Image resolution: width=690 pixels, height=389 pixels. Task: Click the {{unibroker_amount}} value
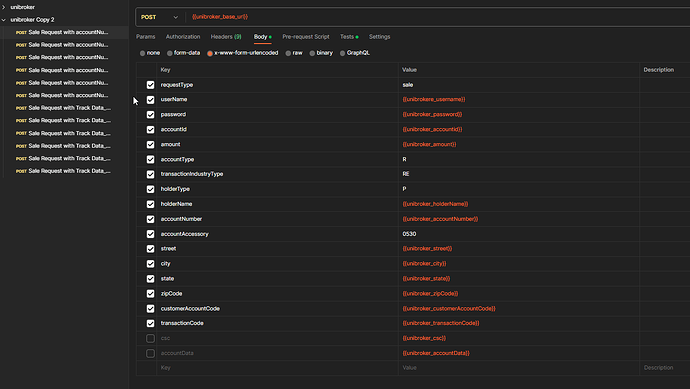click(x=429, y=144)
